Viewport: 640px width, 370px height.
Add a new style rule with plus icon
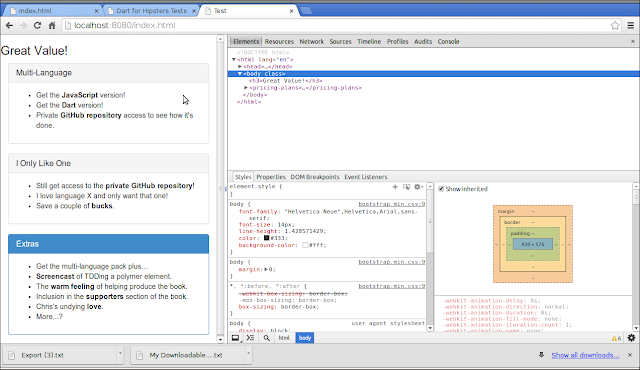395,187
